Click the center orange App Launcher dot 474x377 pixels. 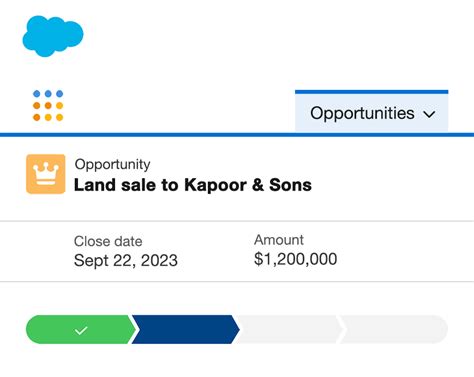[x=48, y=105]
